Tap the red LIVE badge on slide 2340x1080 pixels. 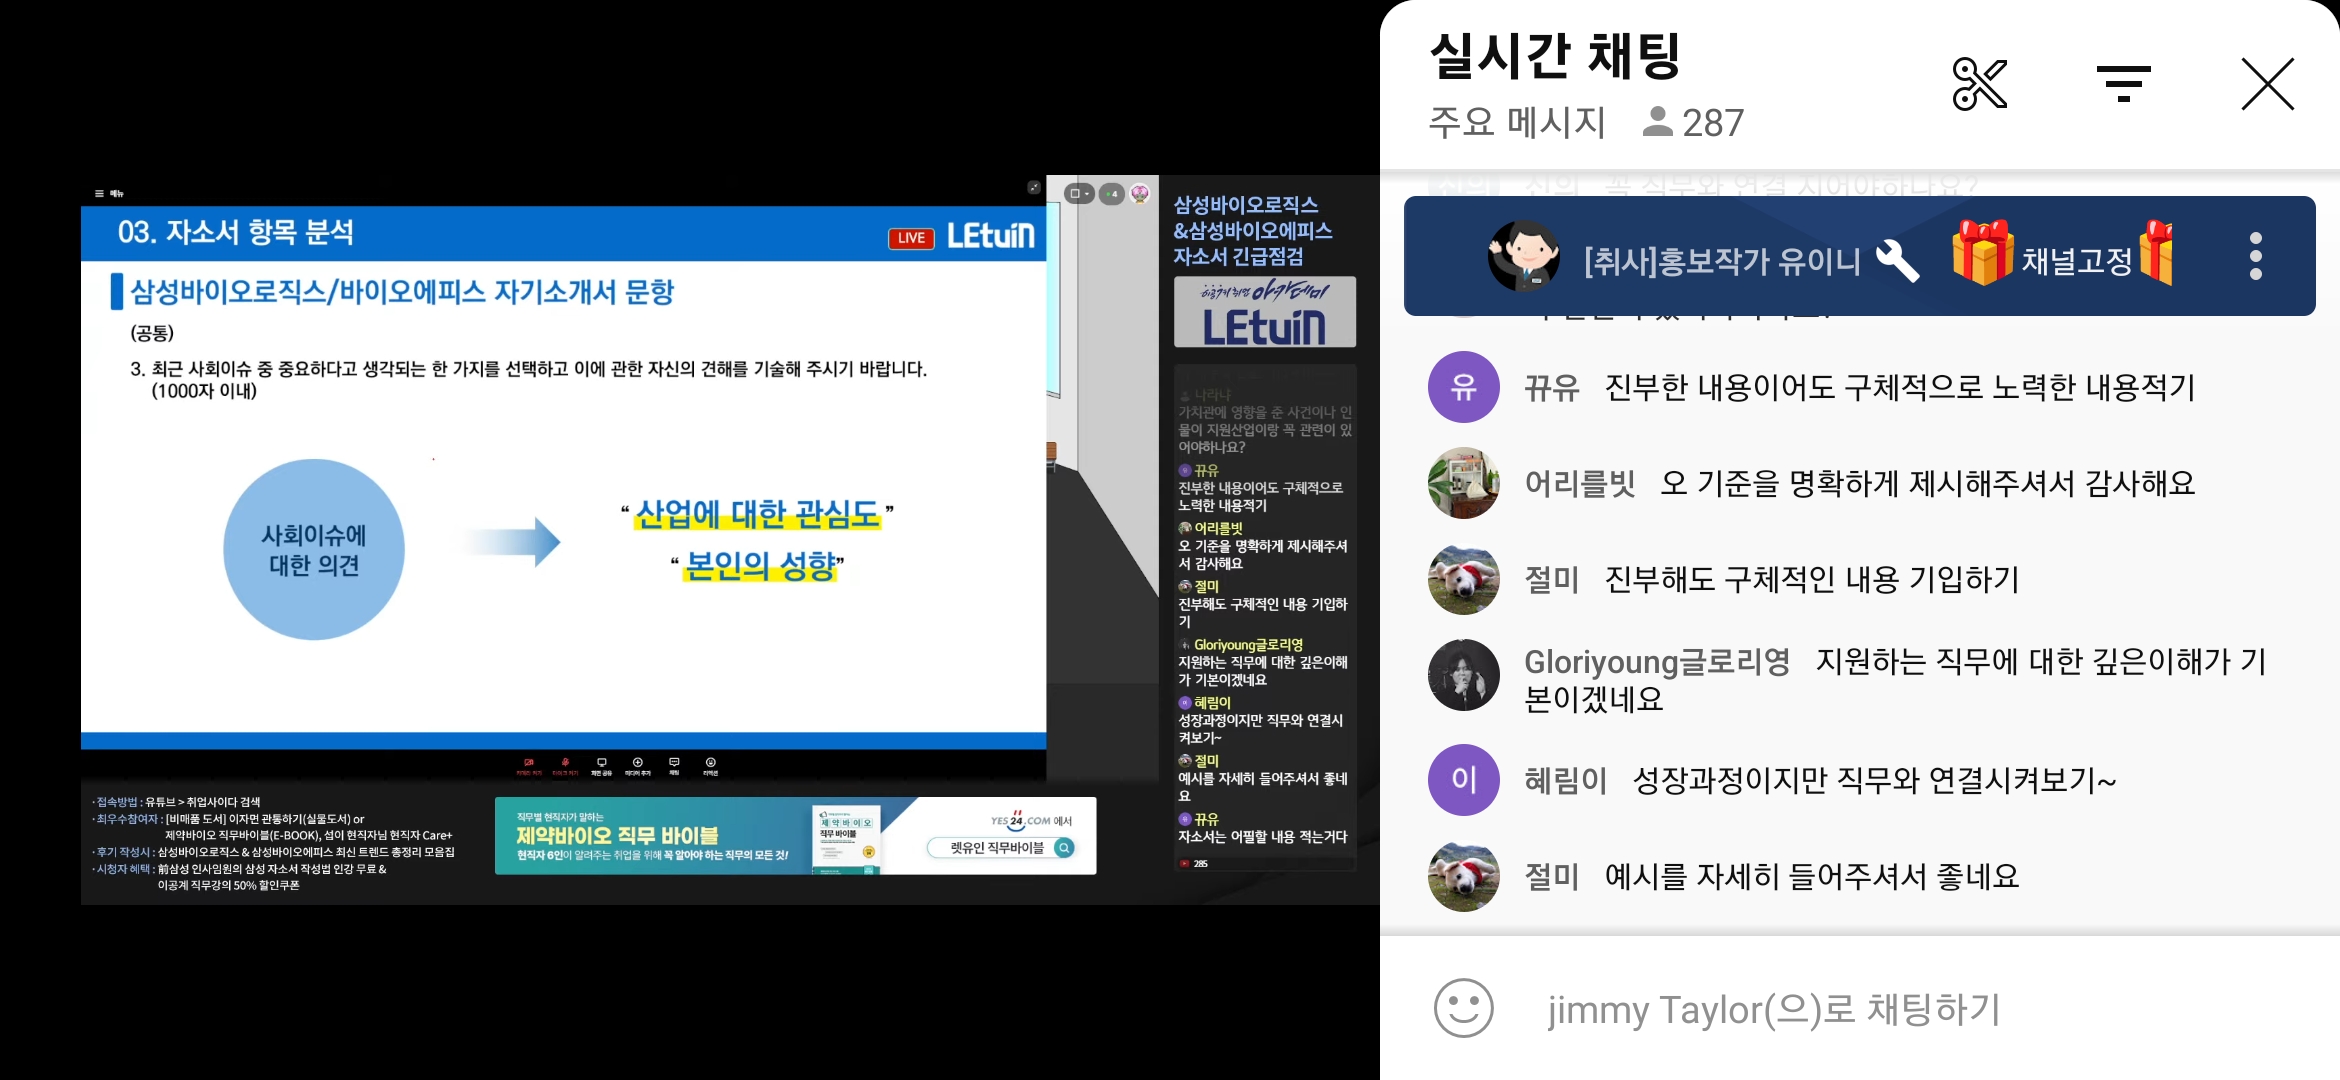tap(911, 238)
